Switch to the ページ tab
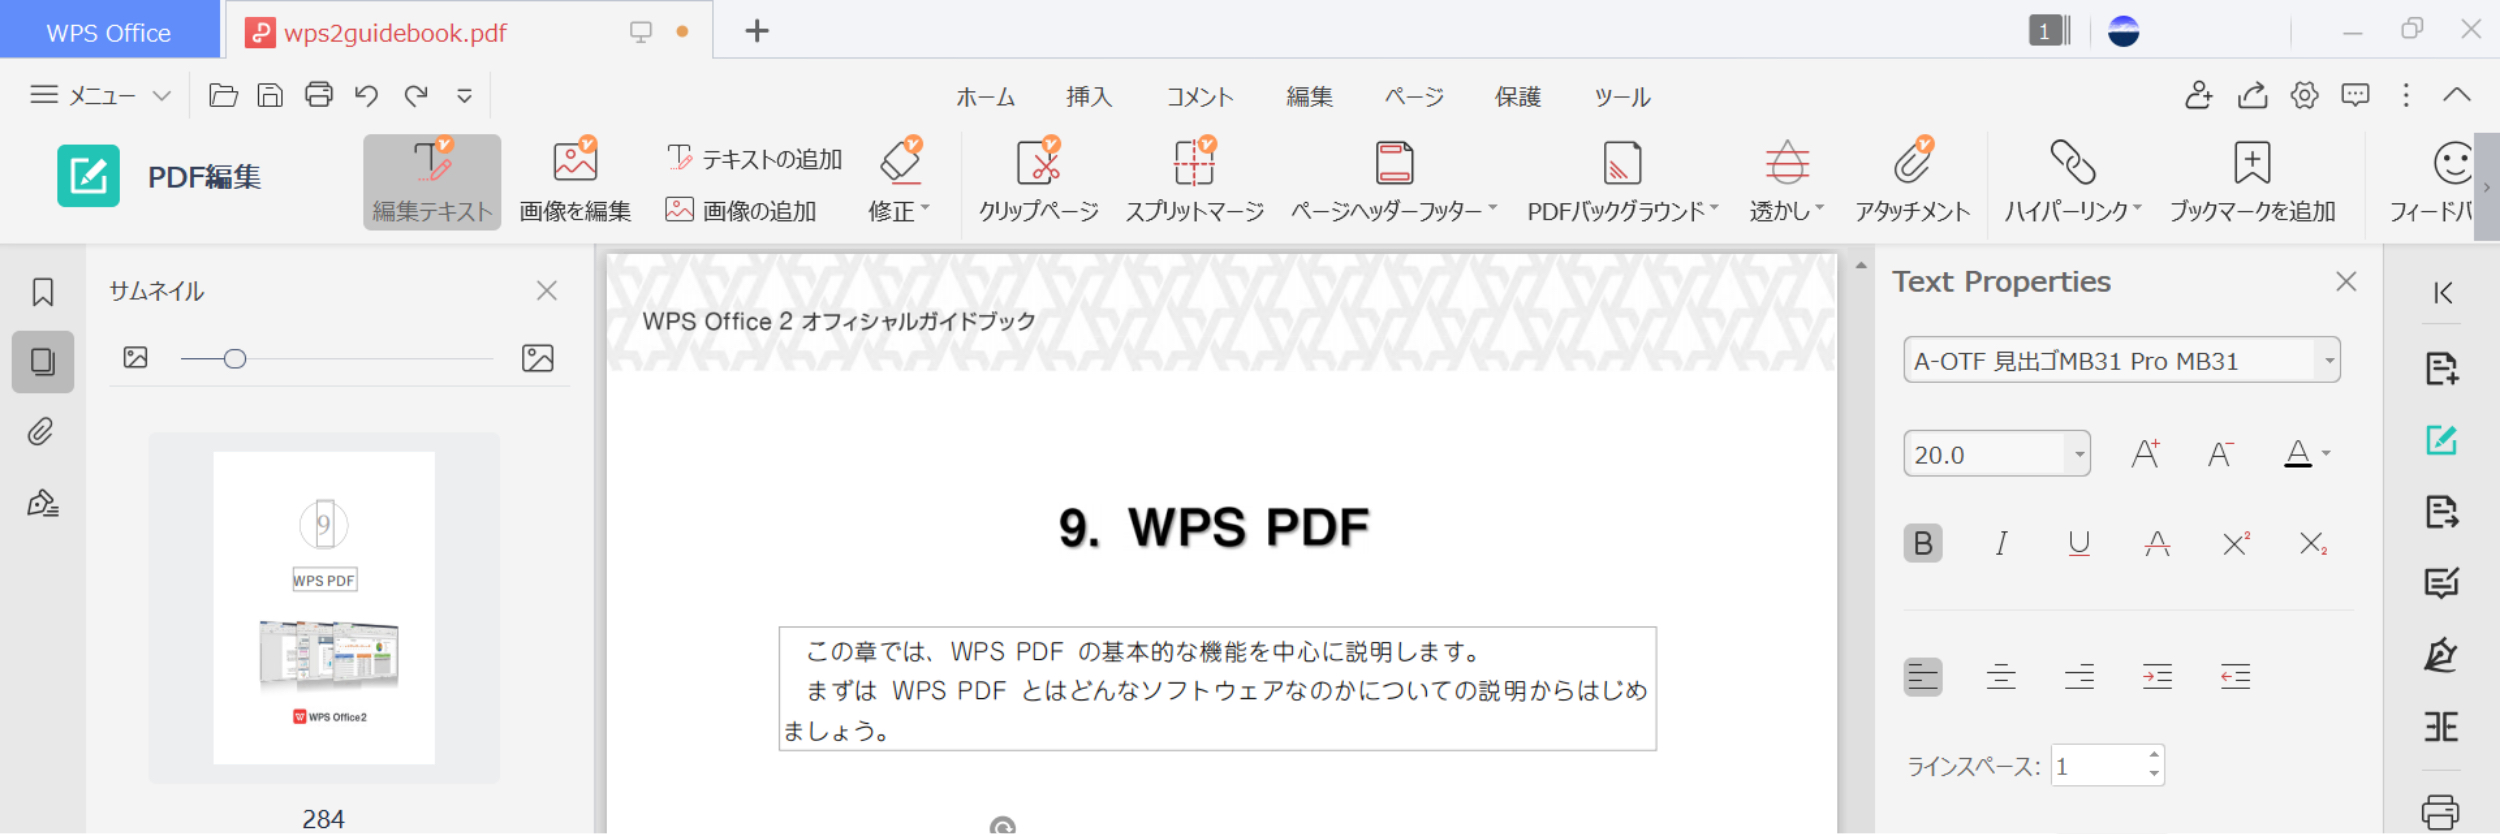This screenshot has width=2500, height=834. [x=1414, y=97]
